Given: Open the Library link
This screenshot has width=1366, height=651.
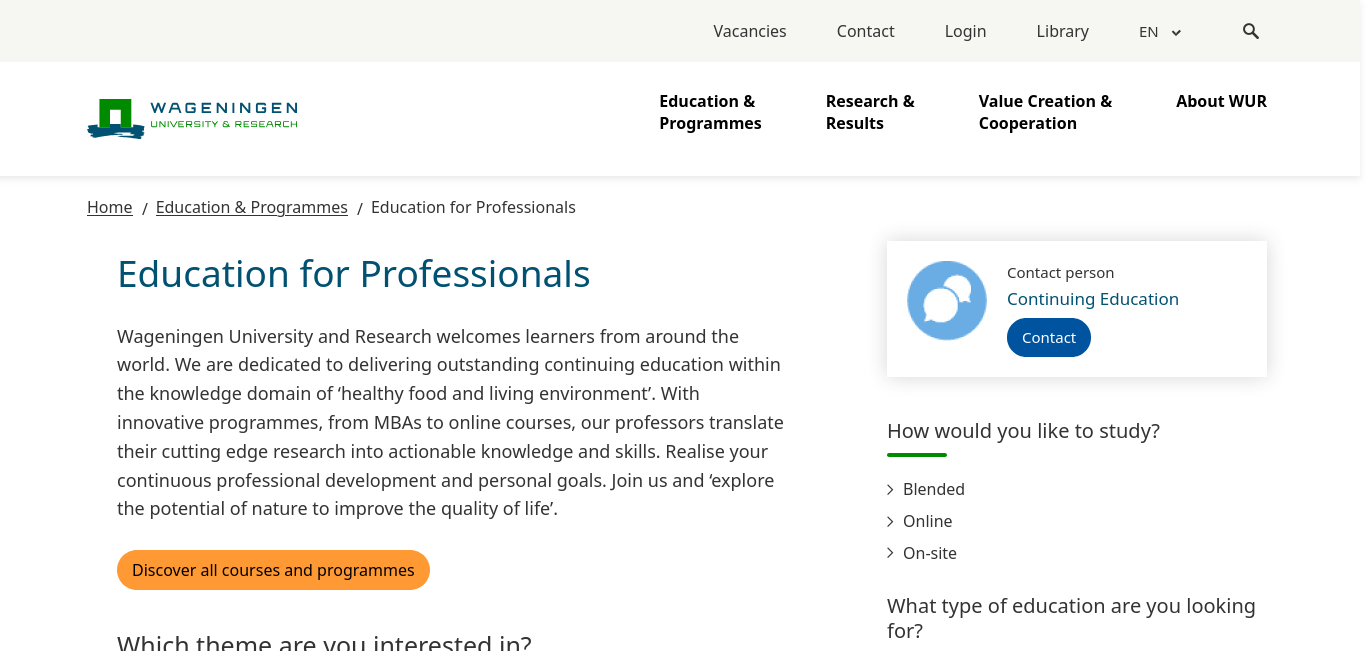Looking at the screenshot, I should 1062,31.
